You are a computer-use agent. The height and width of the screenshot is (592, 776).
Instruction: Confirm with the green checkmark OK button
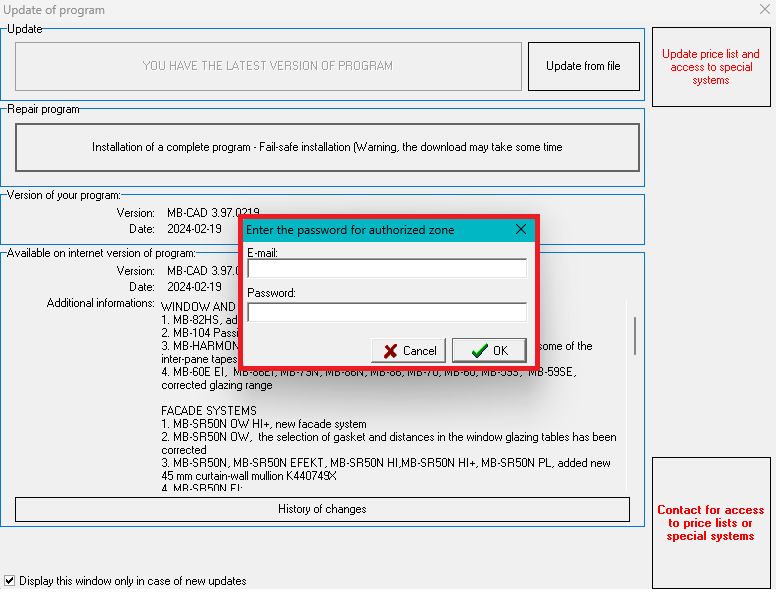(x=489, y=350)
